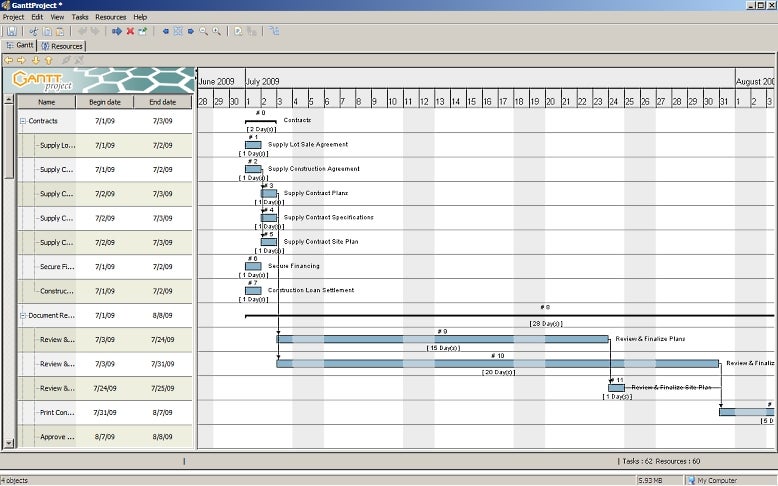Click the print preview document icon
This screenshot has height=486, width=778.
(x=238, y=31)
